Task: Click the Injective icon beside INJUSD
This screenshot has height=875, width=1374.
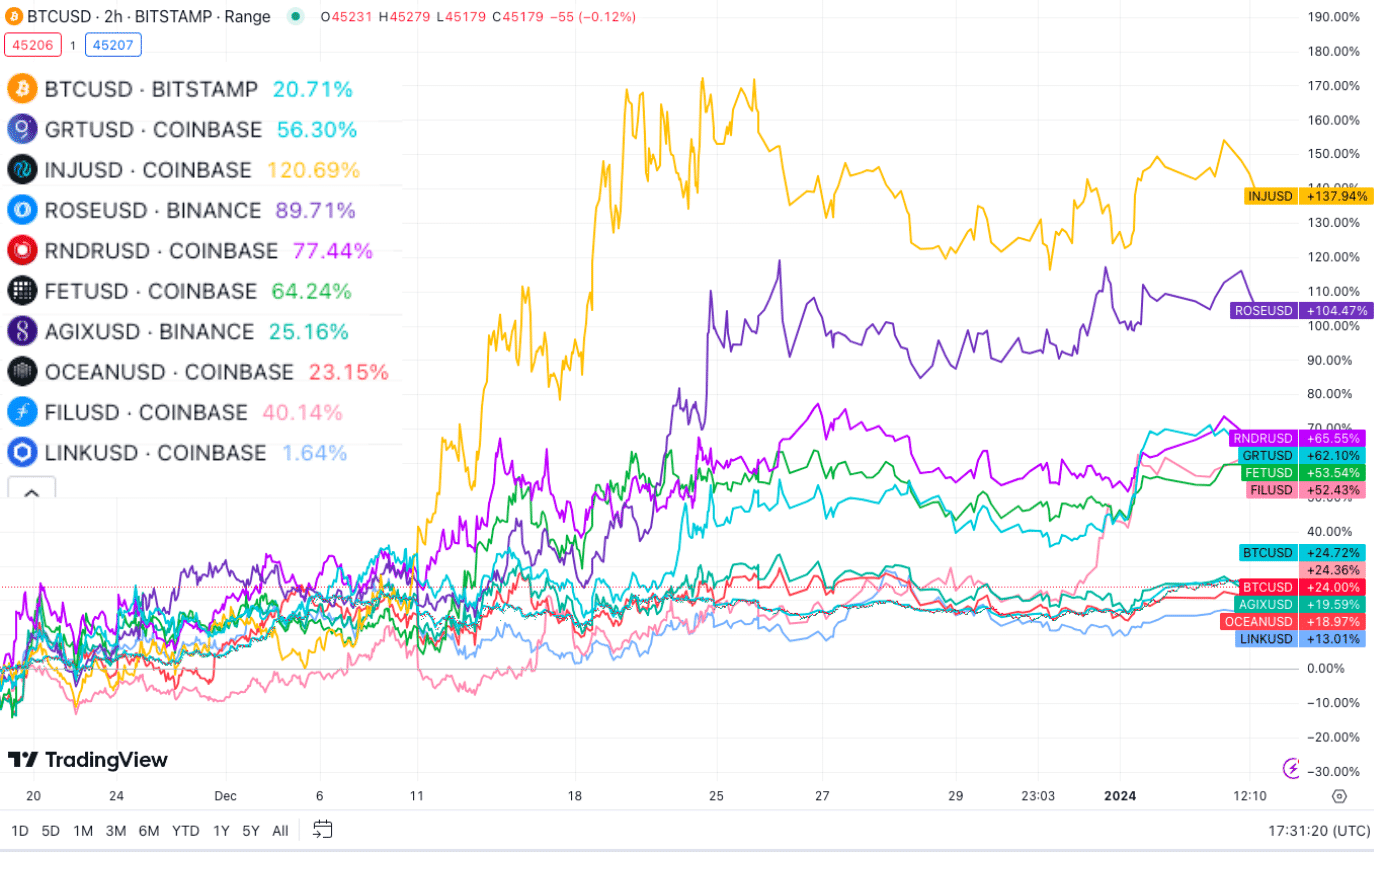Action: click(x=22, y=170)
